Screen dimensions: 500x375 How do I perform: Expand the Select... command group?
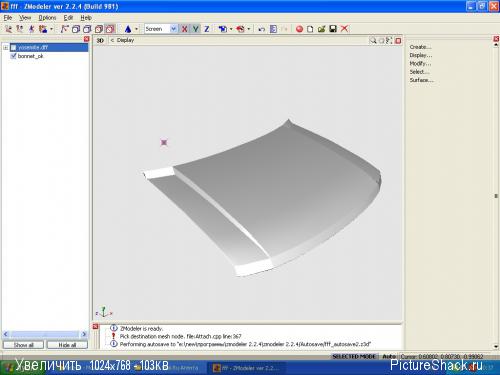click(x=419, y=72)
